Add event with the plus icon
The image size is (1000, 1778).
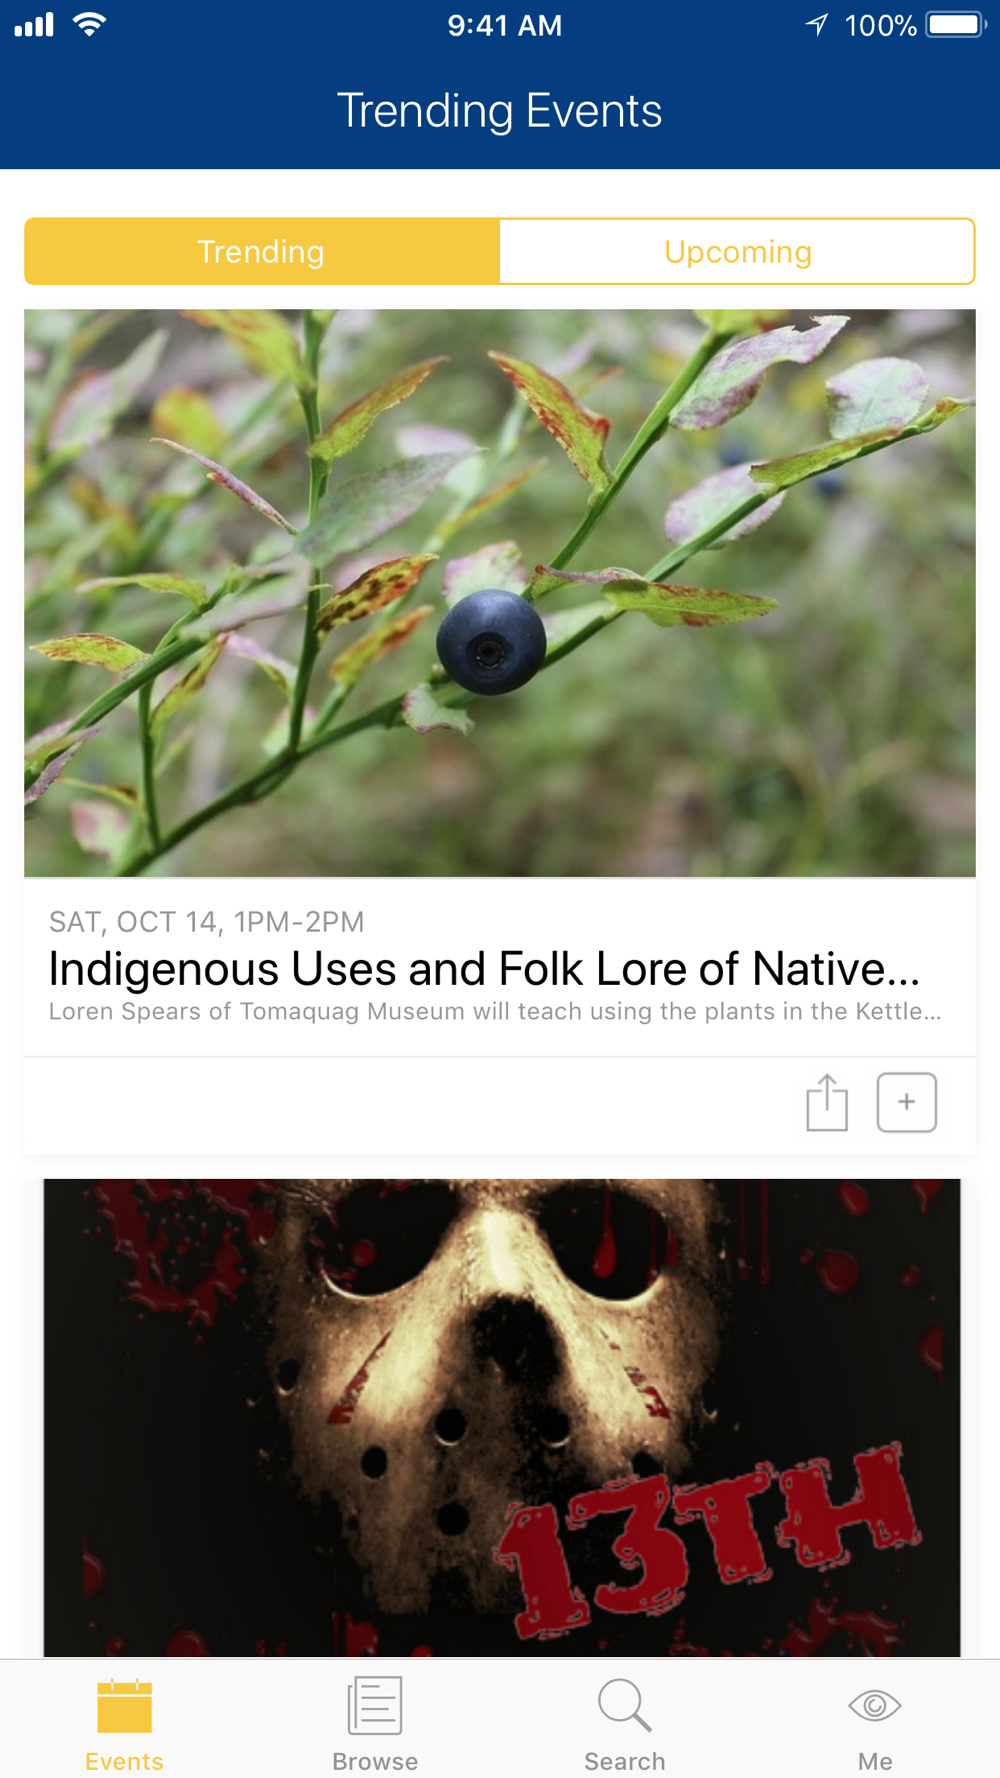(906, 1102)
